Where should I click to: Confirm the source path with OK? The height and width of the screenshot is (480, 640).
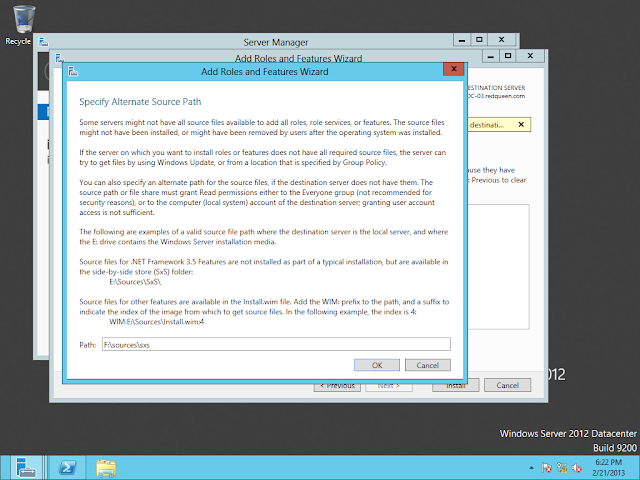coord(377,365)
